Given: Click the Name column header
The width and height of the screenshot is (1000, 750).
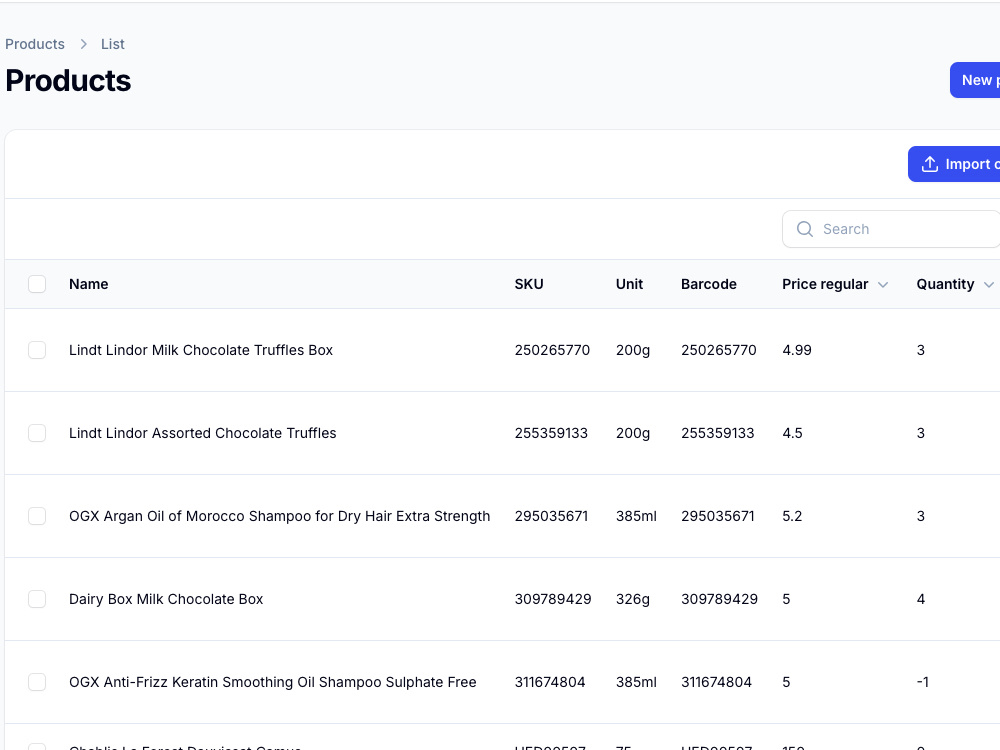Looking at the screenshot, I should tap(89, 284).
